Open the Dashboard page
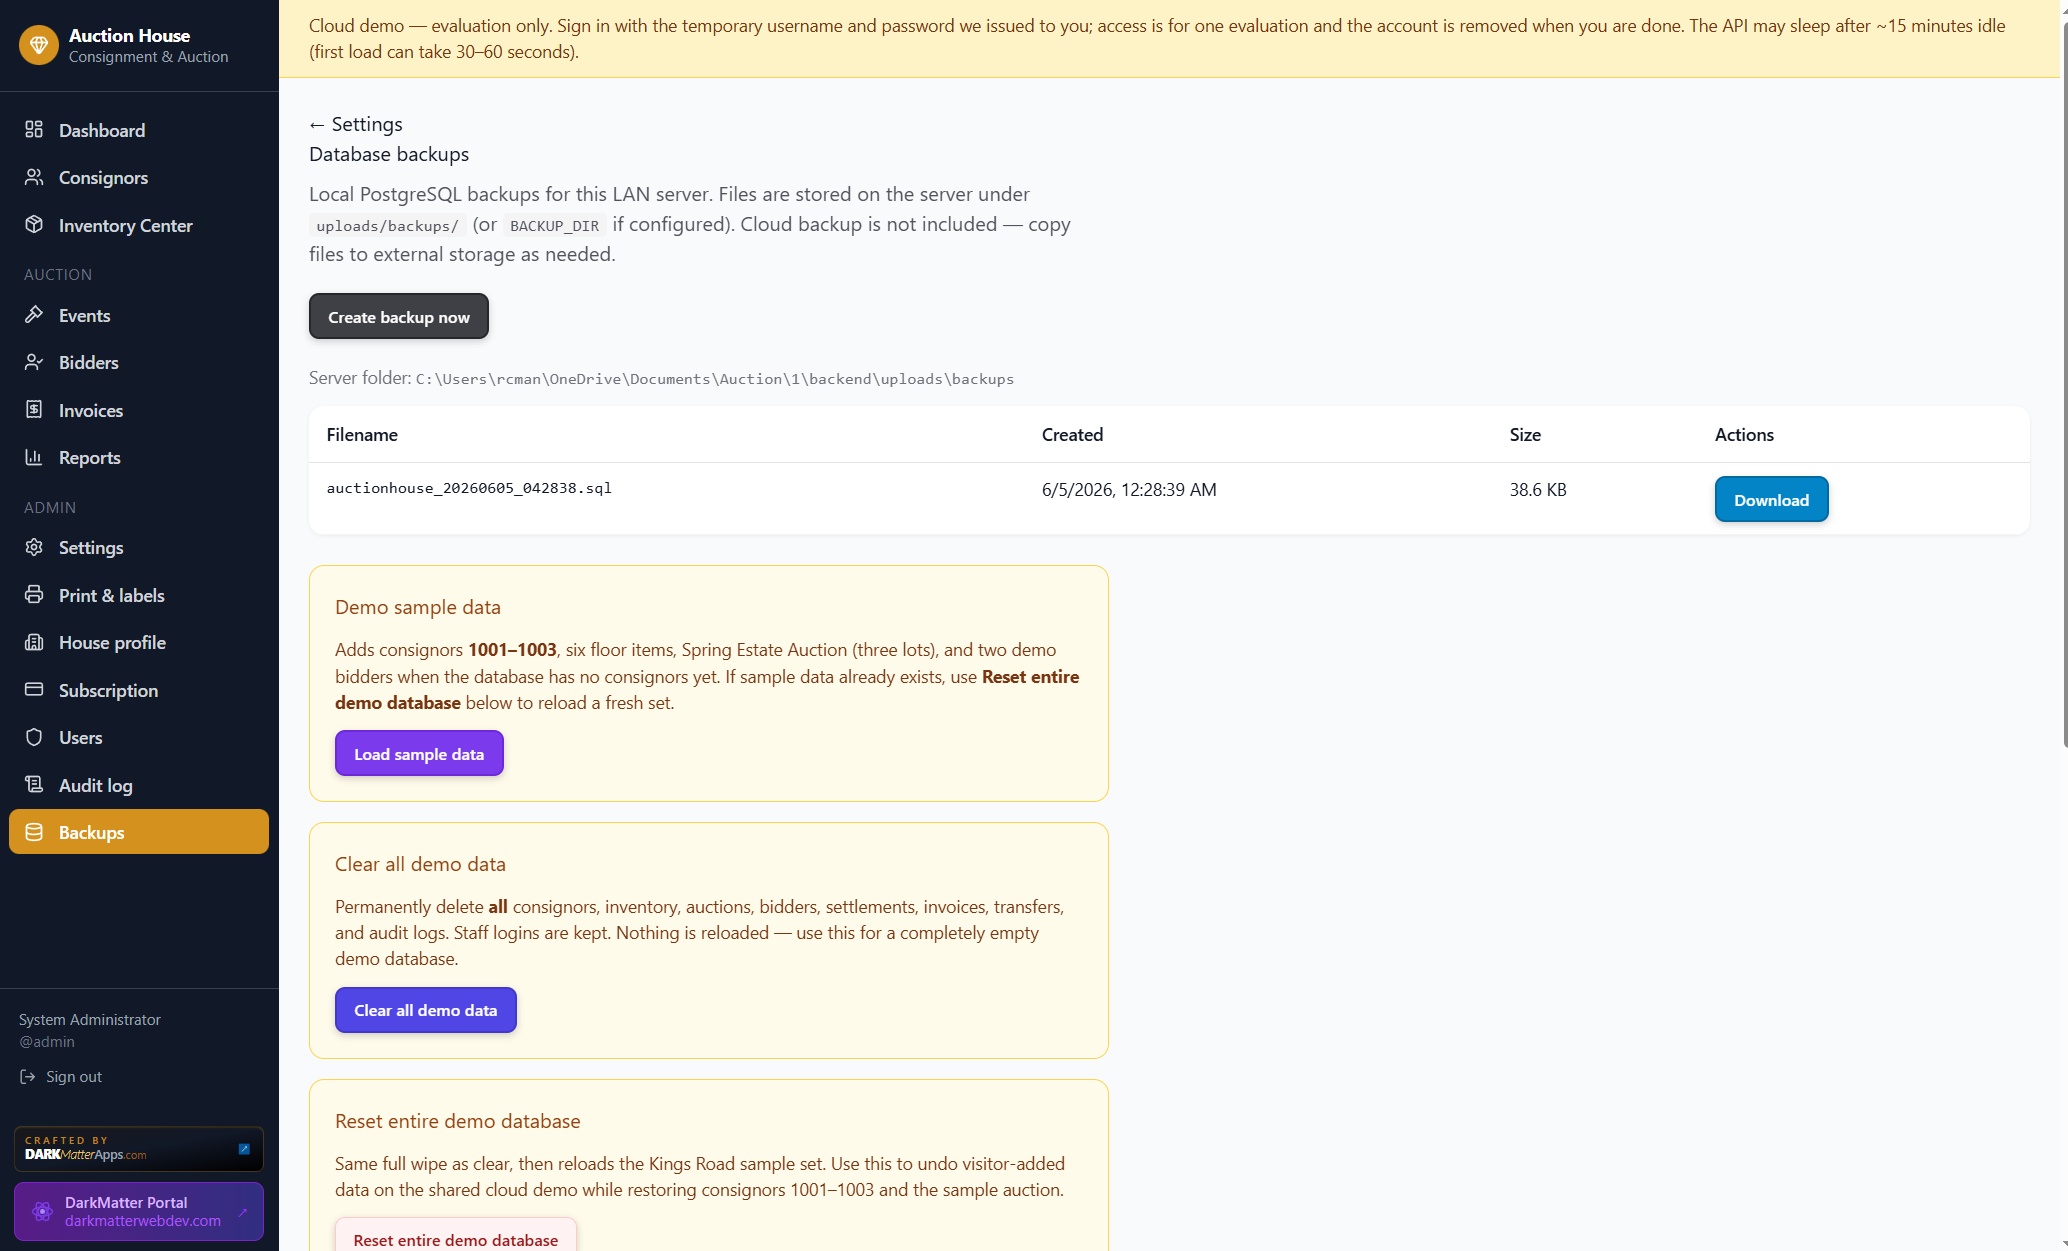 [139, 130]
